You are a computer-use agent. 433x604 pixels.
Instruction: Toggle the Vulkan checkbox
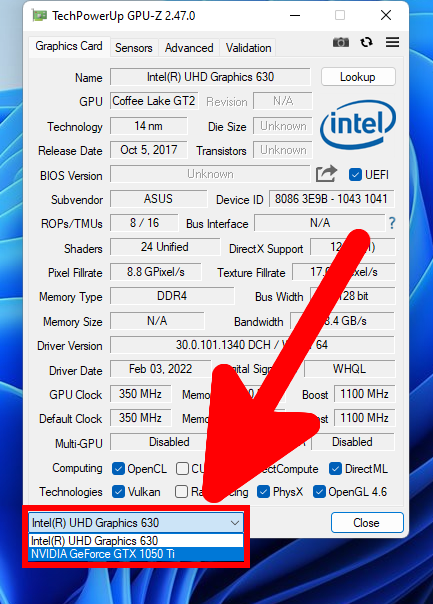pos(118,492)
